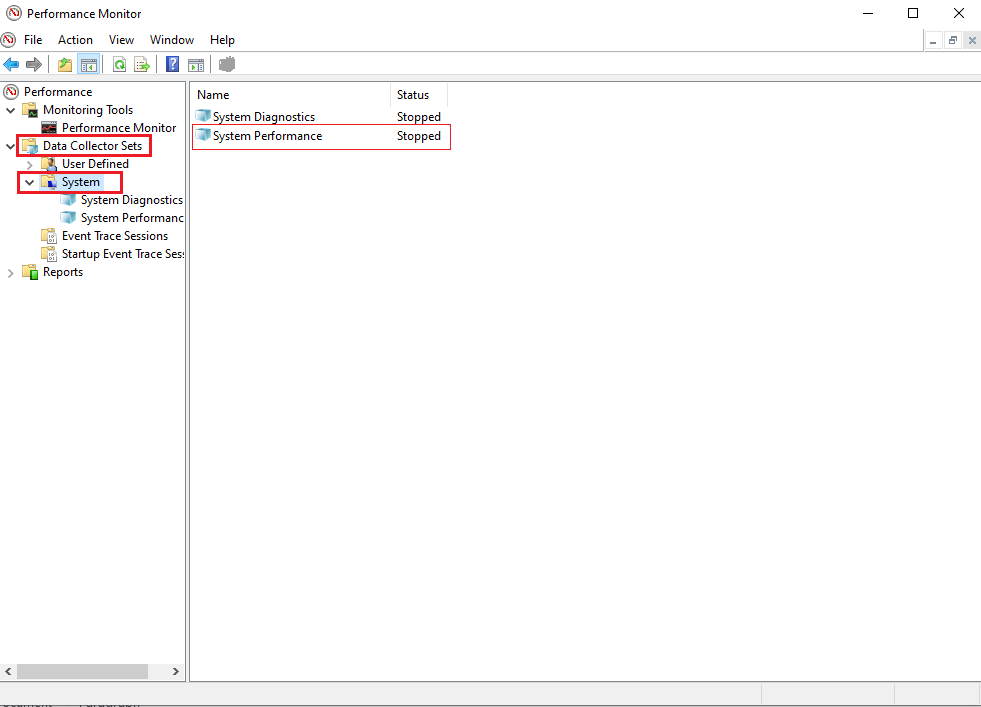Click the System Diagnostics icon in the tree

pyautogui.click(x=68, y=200)
